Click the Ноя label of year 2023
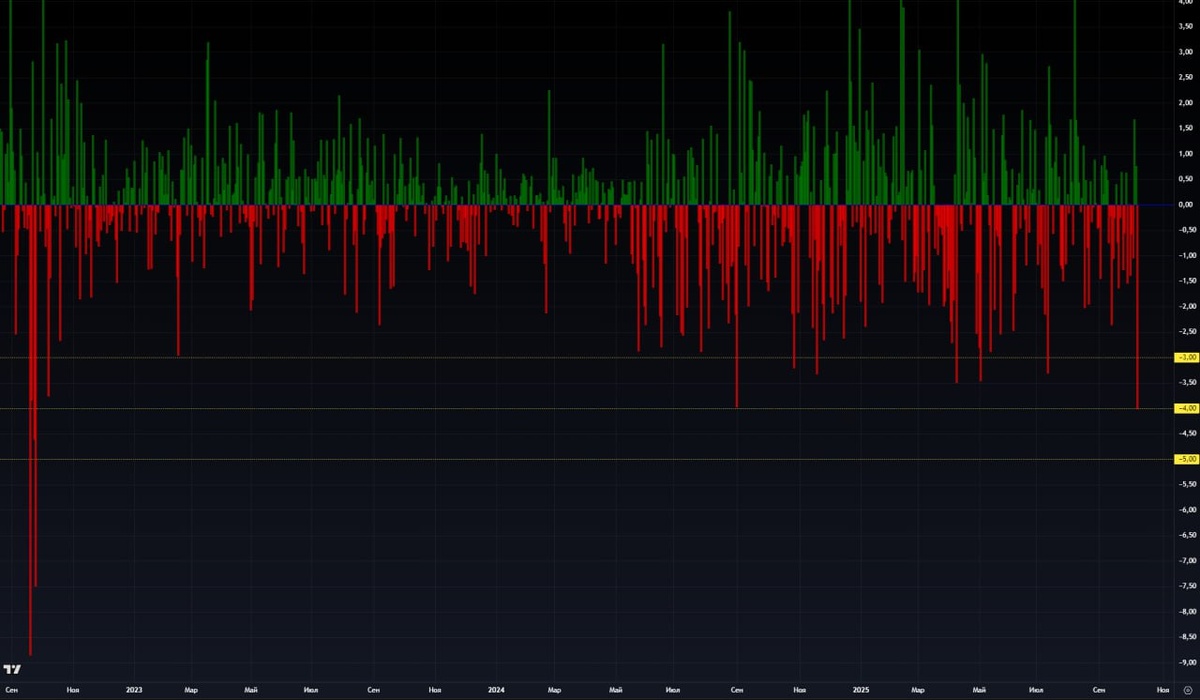The width and height of the screenshot is (1200, 700). [x=435, y=690]
